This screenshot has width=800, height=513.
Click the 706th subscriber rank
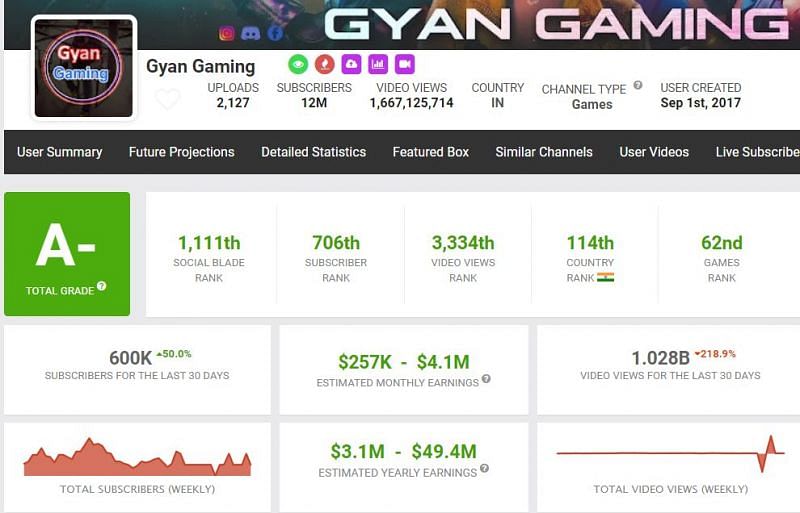336,243
